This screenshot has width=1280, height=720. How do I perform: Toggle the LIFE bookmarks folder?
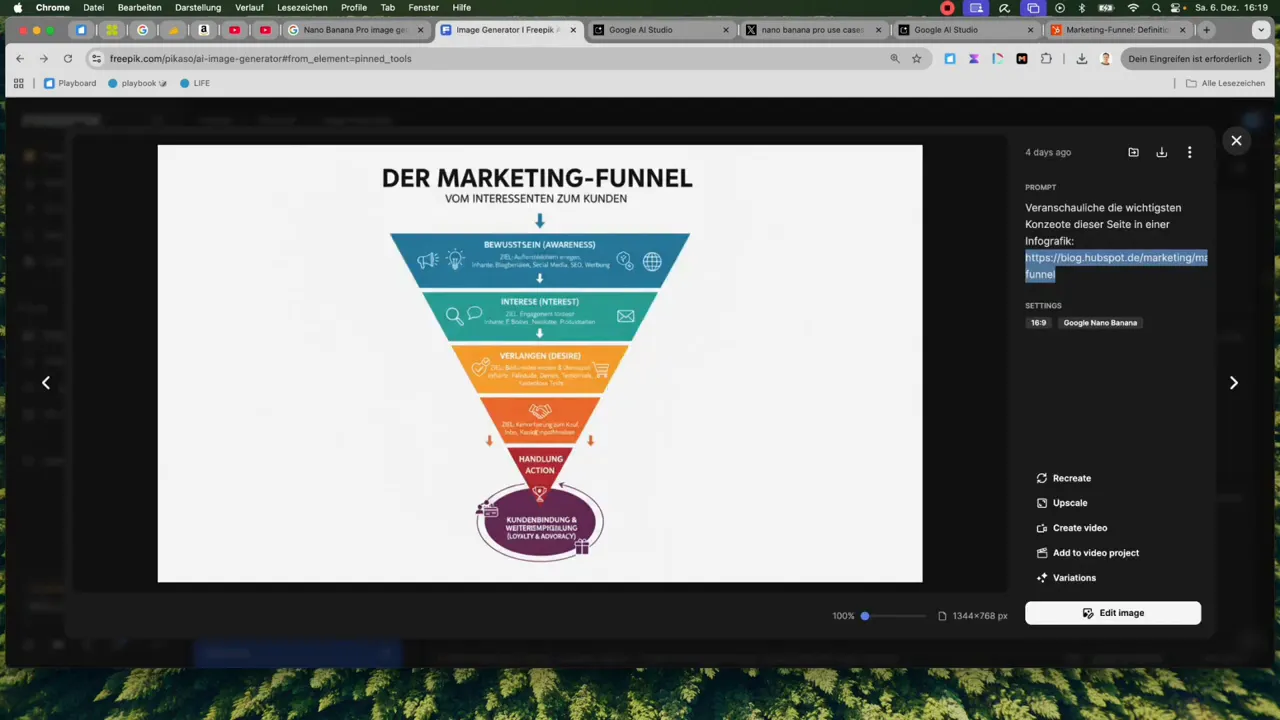tap(195, 83)
